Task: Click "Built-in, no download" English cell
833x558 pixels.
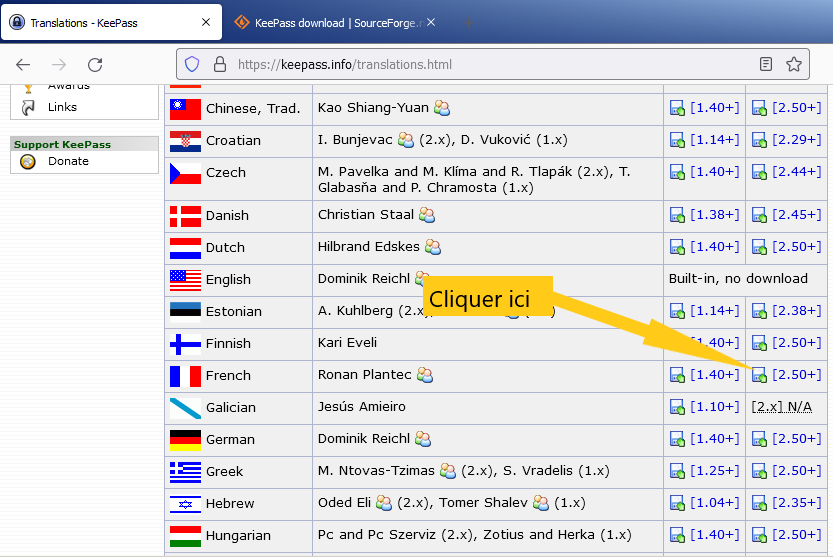Action: [738, 278]
